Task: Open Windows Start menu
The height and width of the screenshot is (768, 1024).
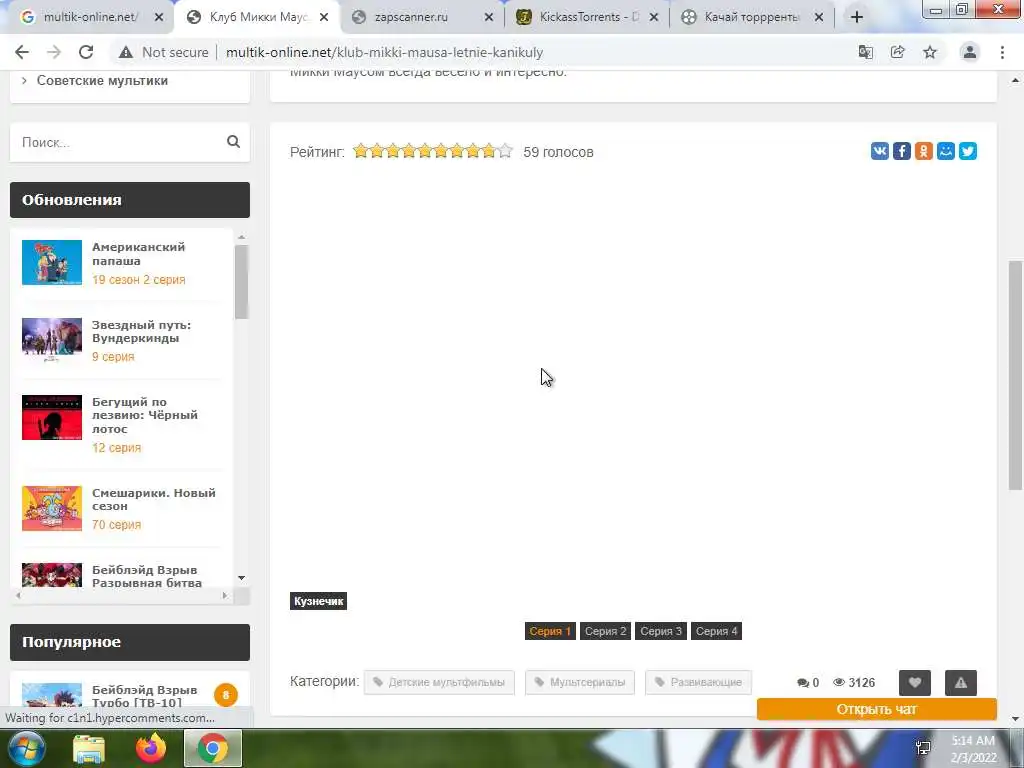Action: point(25,748)
